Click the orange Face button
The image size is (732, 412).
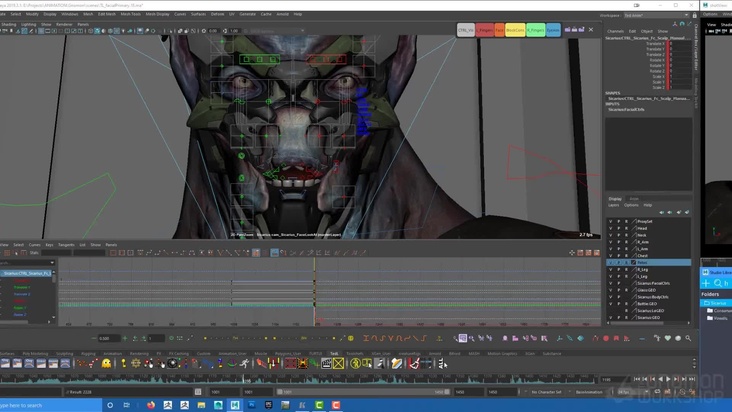click(499, 30)
